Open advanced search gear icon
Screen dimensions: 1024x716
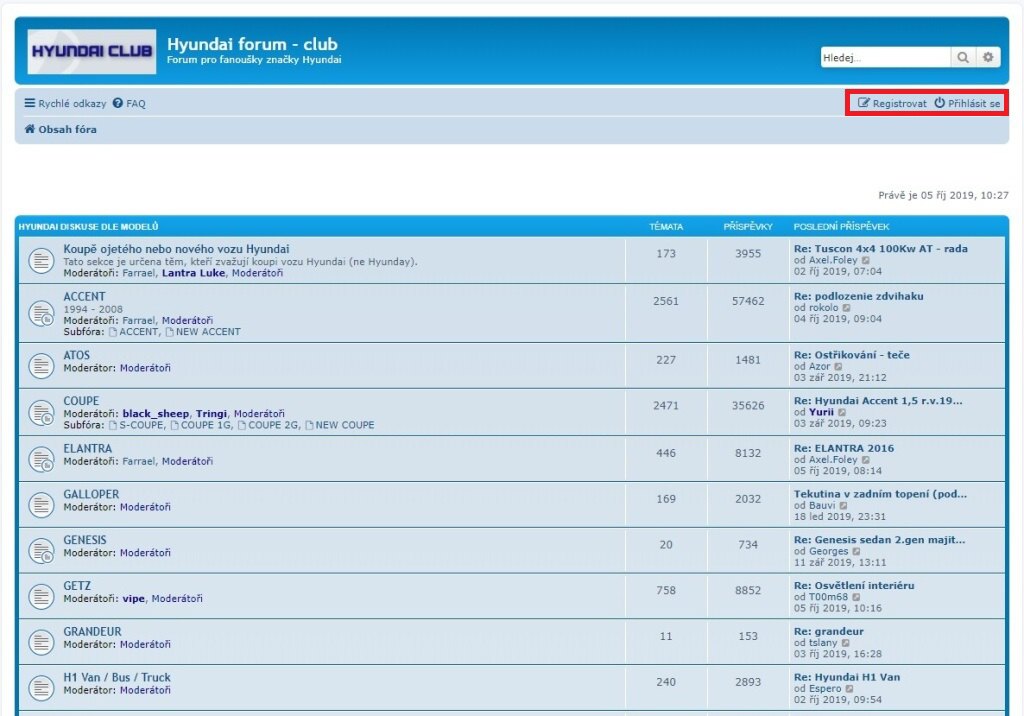coord(988,57)
